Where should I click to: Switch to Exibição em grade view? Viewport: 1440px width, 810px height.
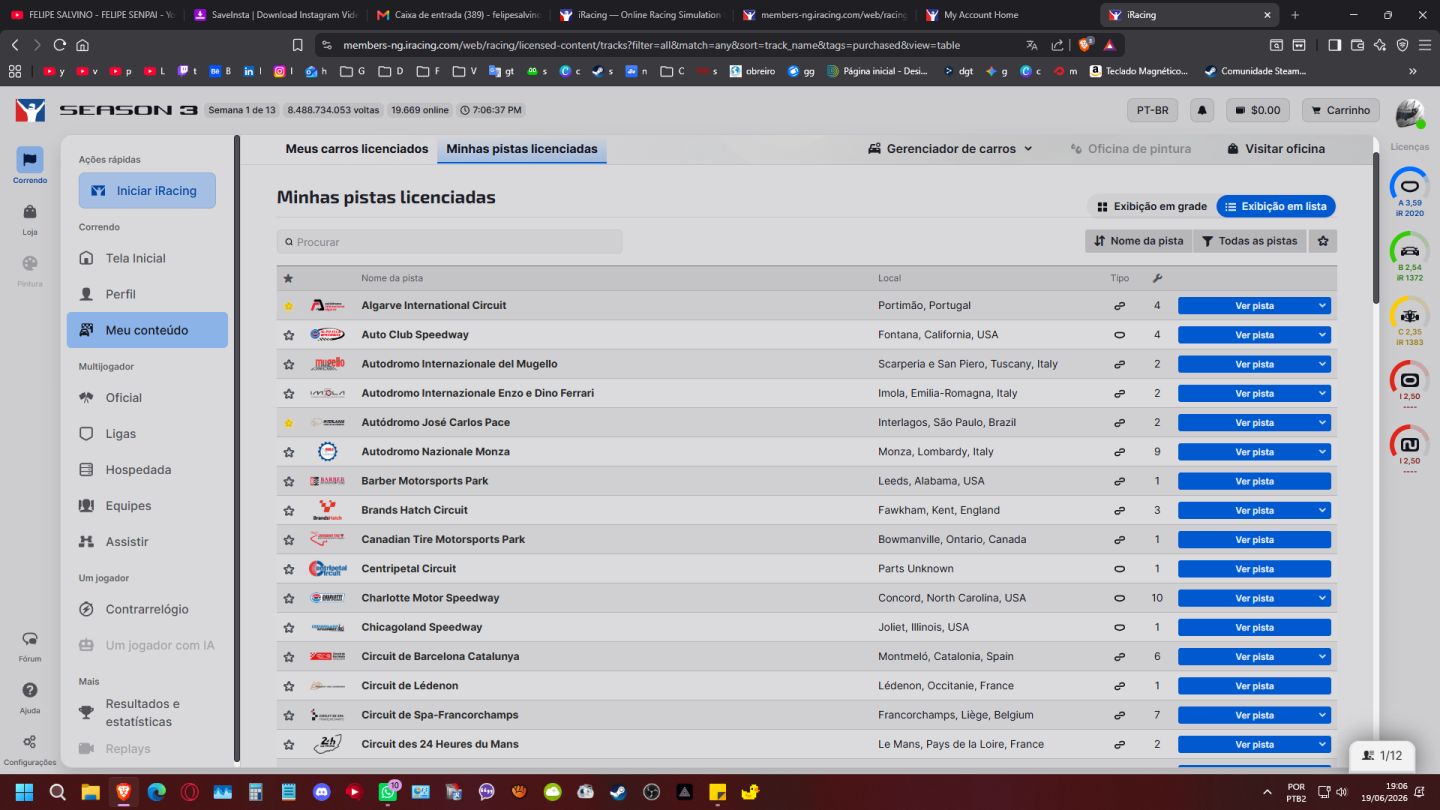click(1151, 206)
